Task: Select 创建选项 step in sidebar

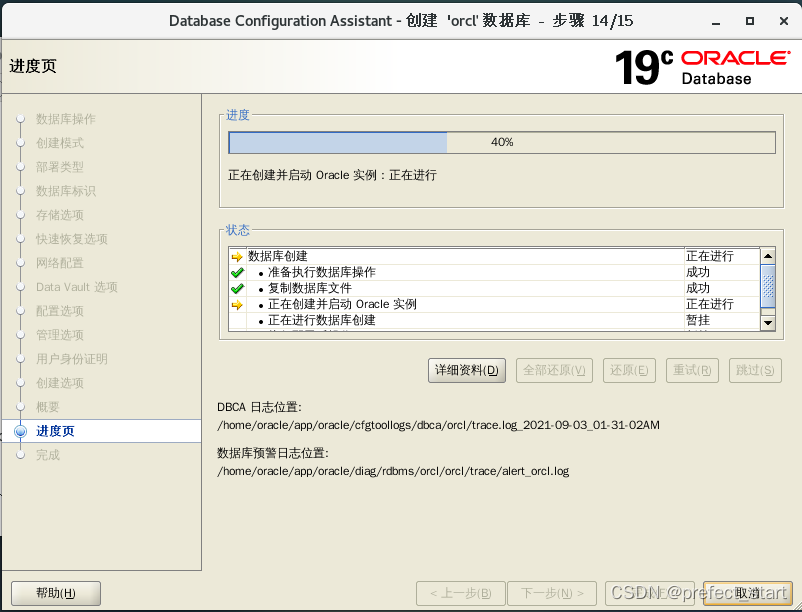Action: 59,383
